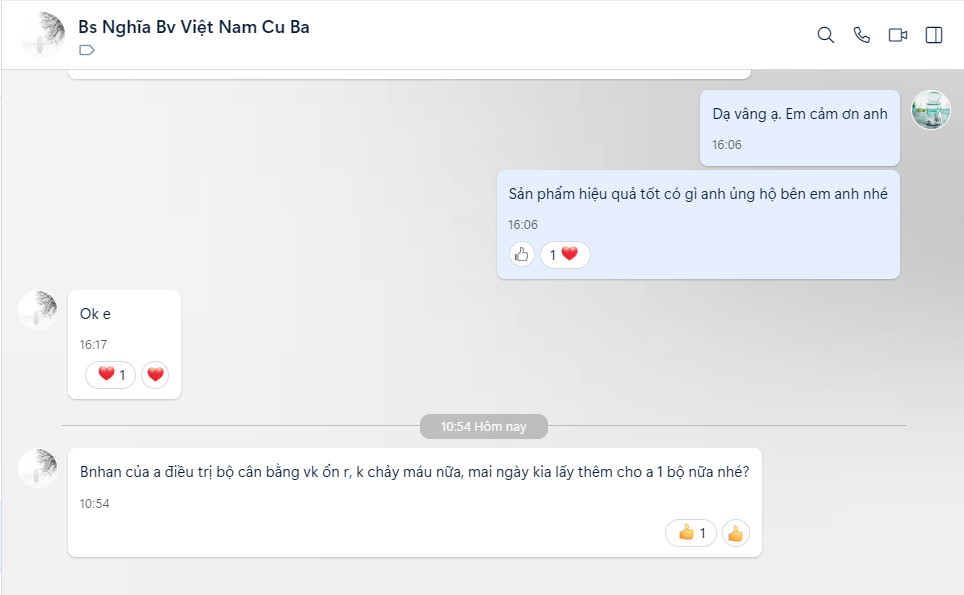Open search in conversation with magnifier icon
This screenshot has height=595, width=964.
pos(825,35)
